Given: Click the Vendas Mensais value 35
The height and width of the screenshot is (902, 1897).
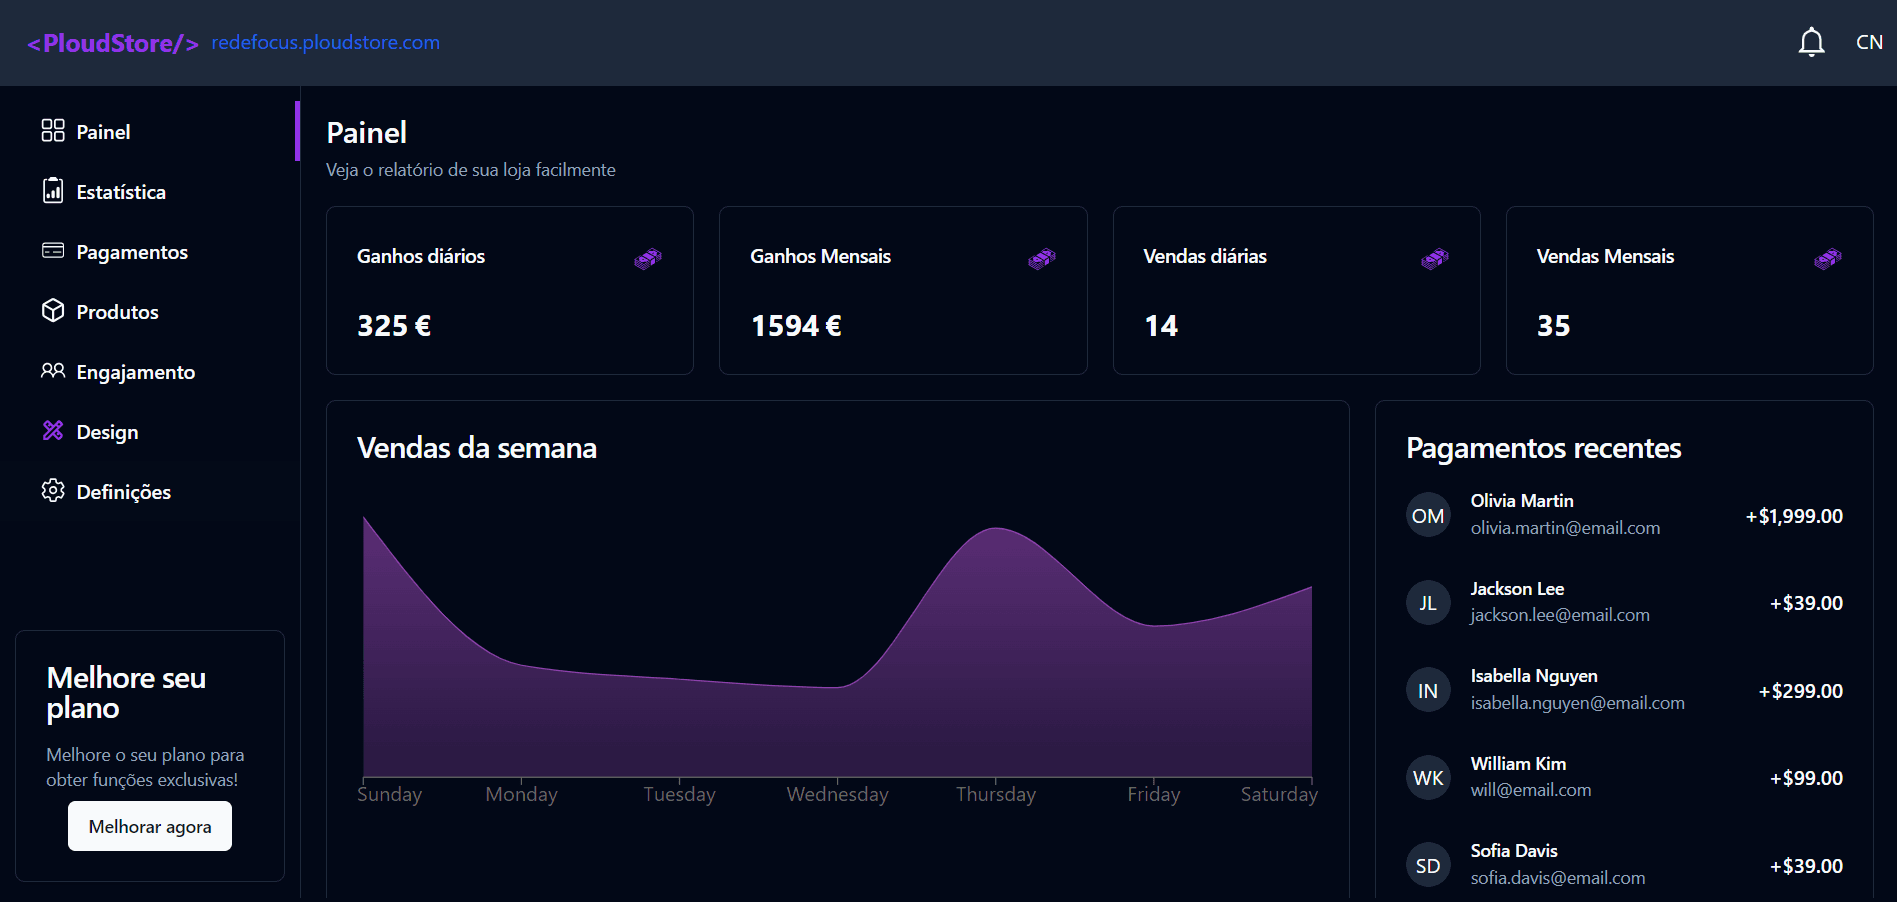Looking at the screenshot, I should point(1554,326).
